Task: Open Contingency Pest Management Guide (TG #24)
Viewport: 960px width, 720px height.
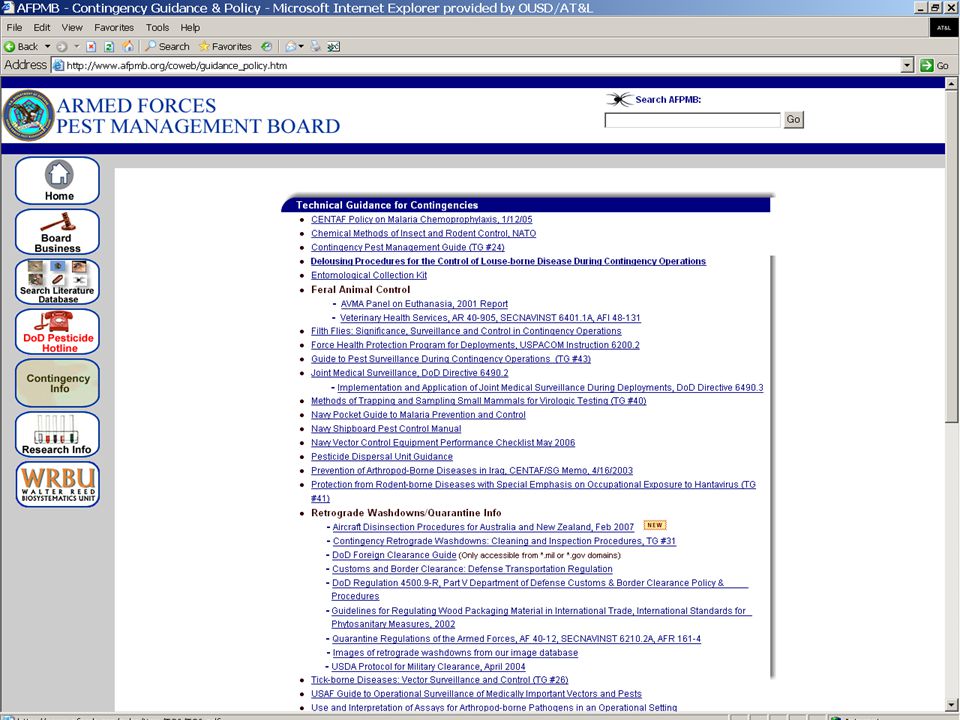Action: click(408, 247)
